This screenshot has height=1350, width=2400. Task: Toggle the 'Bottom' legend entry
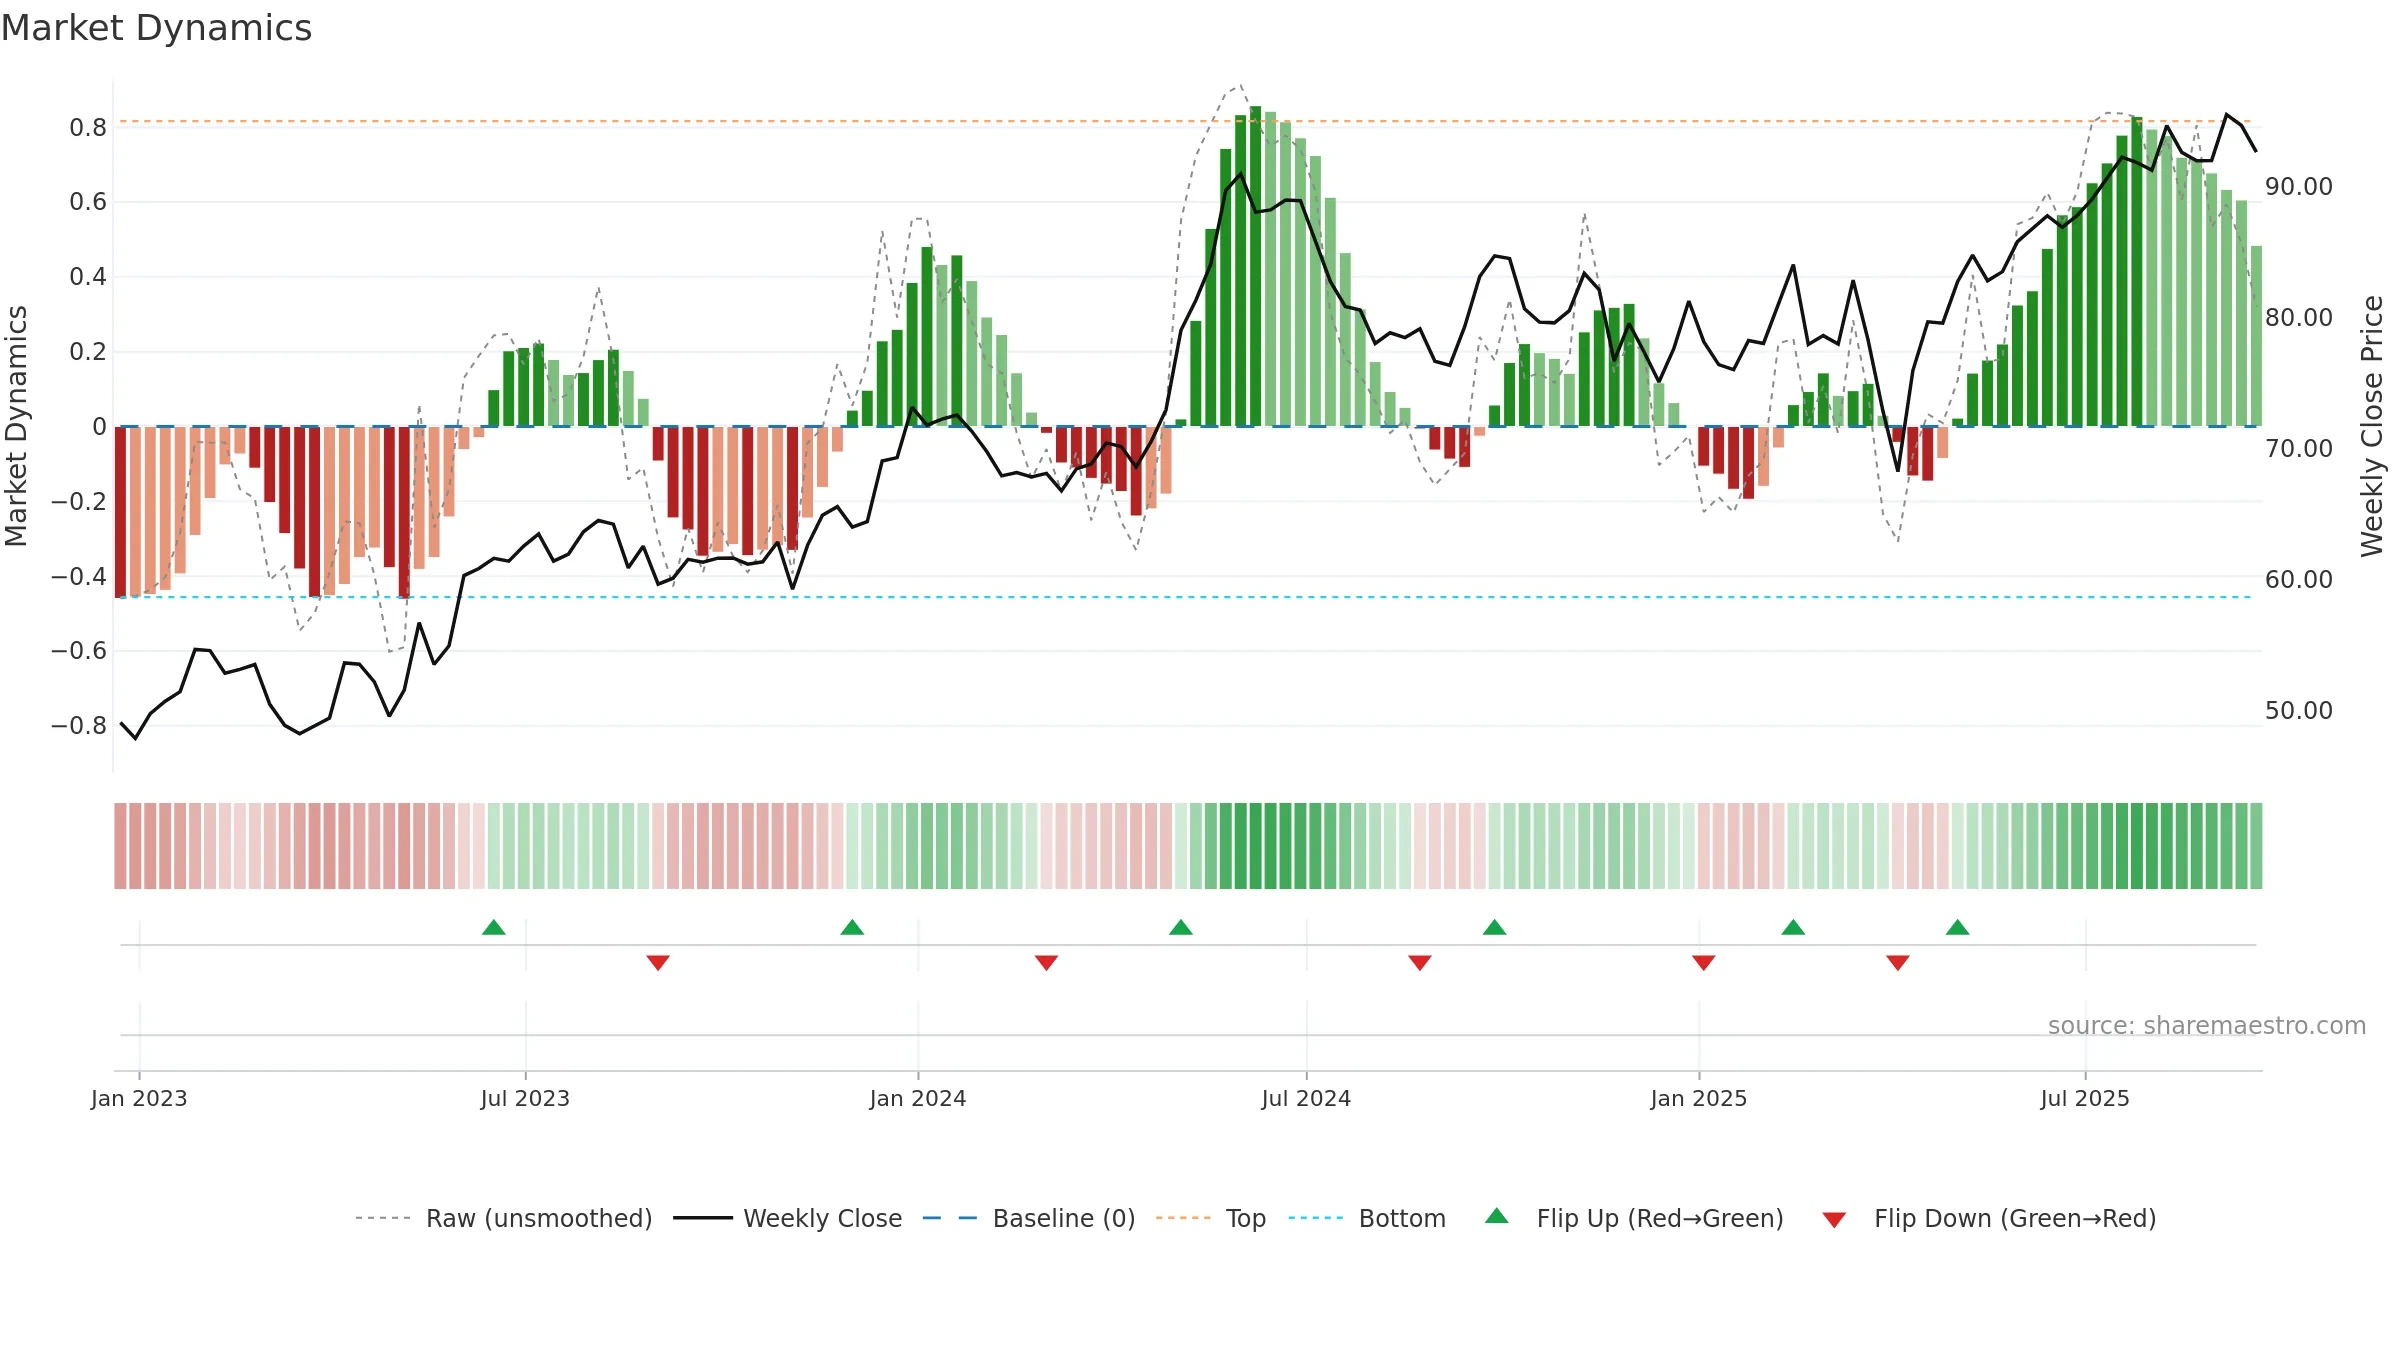click(1367, 1218)
